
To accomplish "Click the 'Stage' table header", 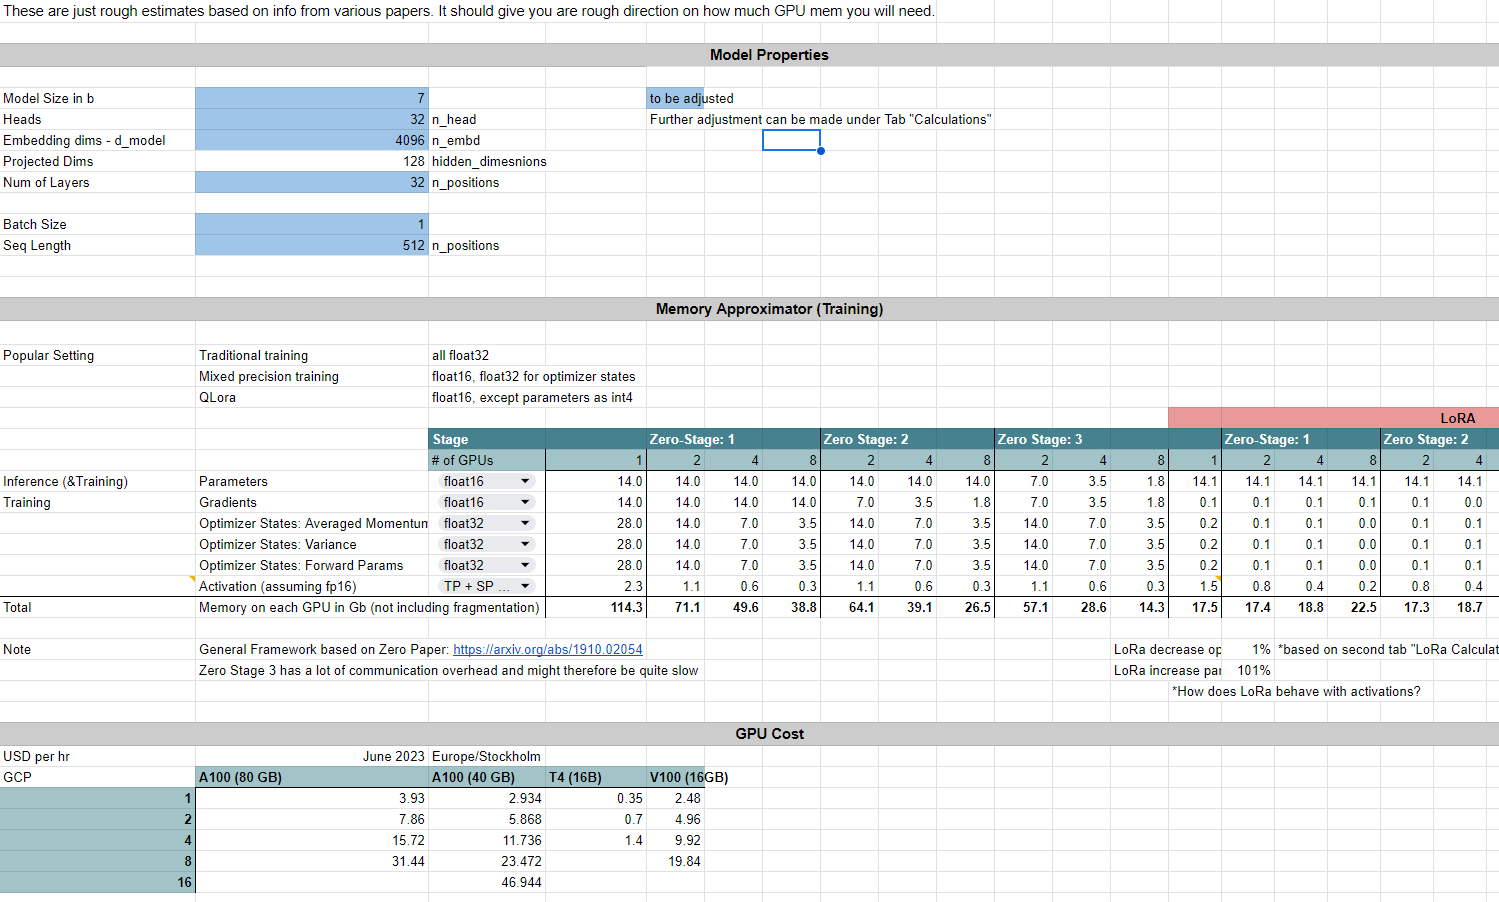I will click(487, 439).
